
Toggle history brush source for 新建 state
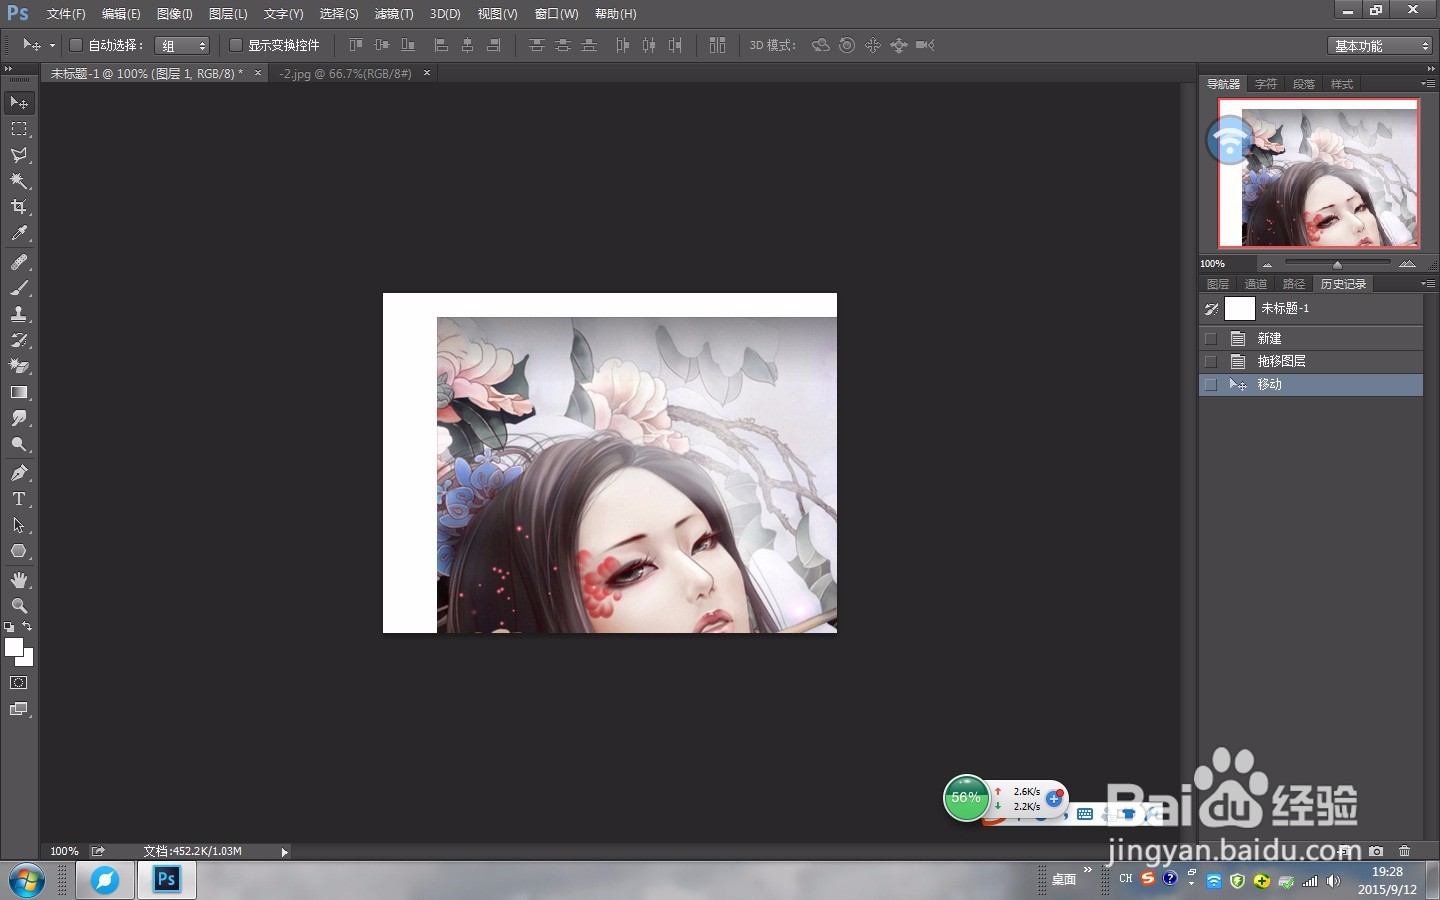[x=1211, y=338]
